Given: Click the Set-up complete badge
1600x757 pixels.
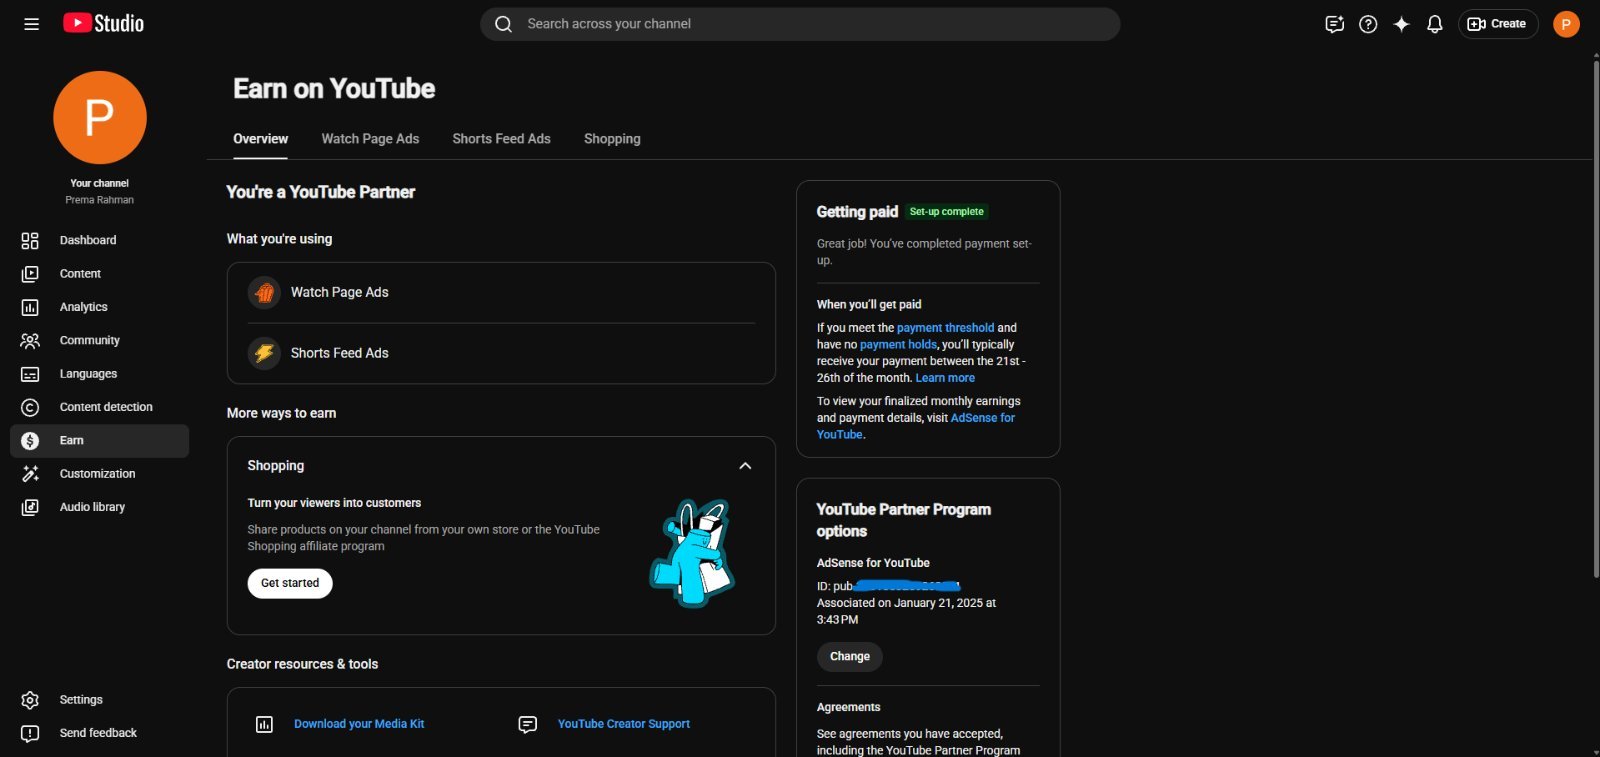Looking at the screenshot, I should click(946, 212).
